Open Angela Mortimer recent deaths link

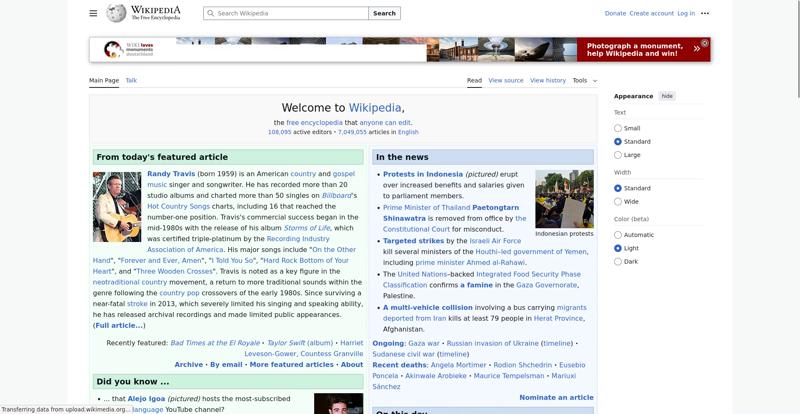coord(458,365)
